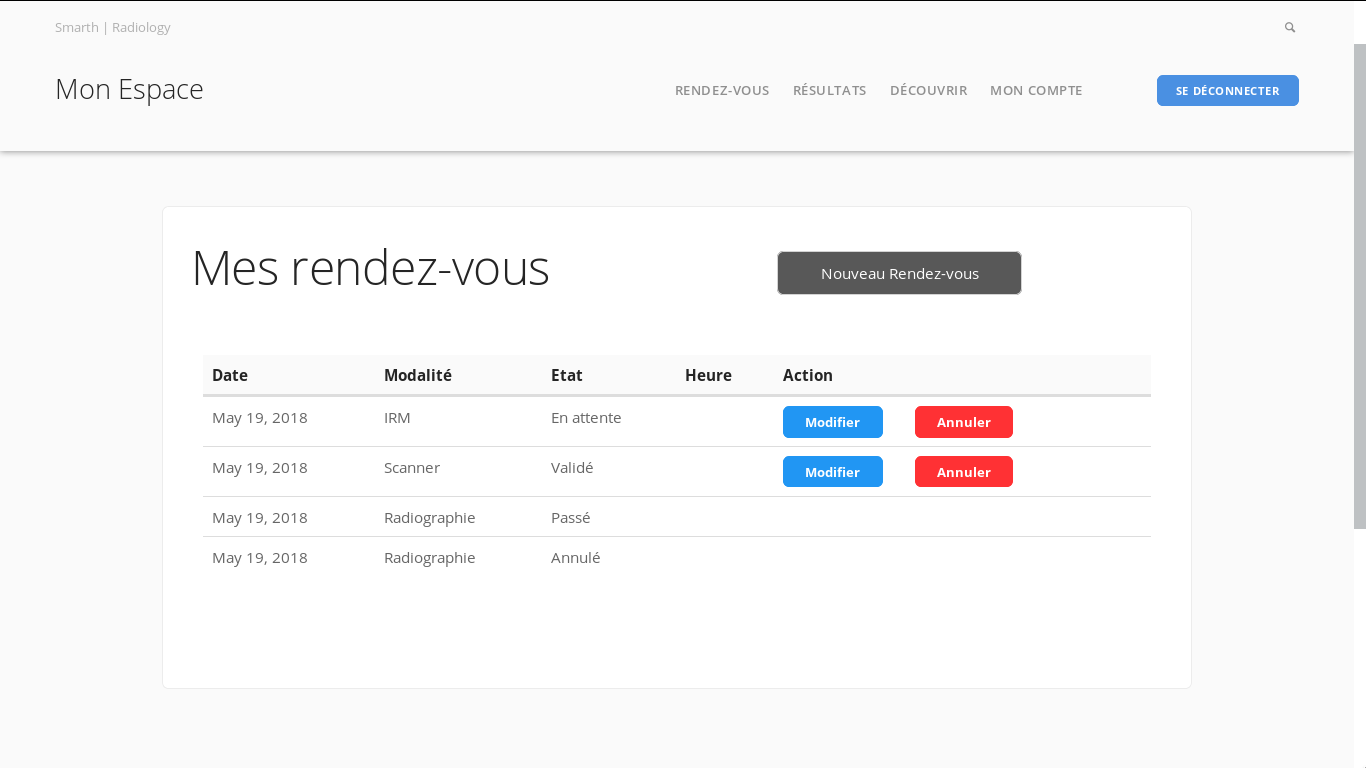Open MON COMPTE in navigation

point(1036,90)
